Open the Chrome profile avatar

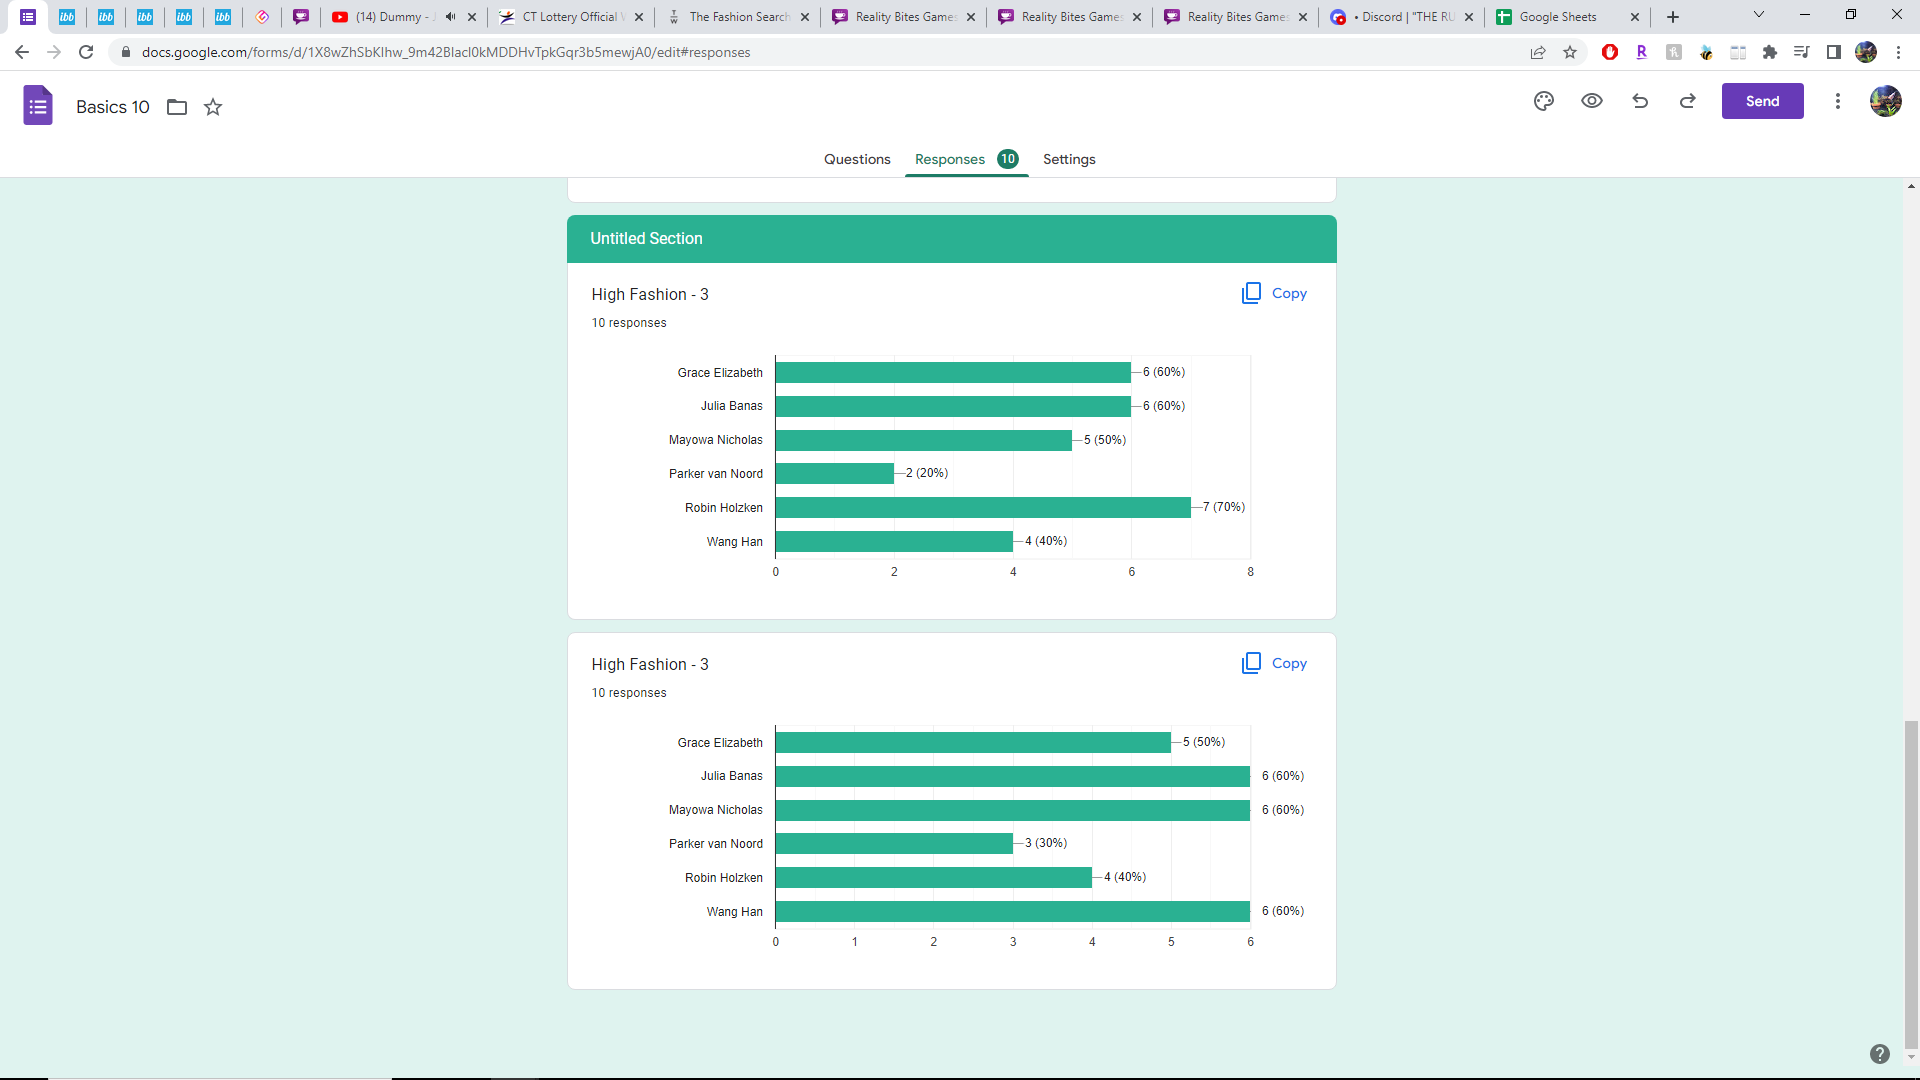click(1866, 52)
